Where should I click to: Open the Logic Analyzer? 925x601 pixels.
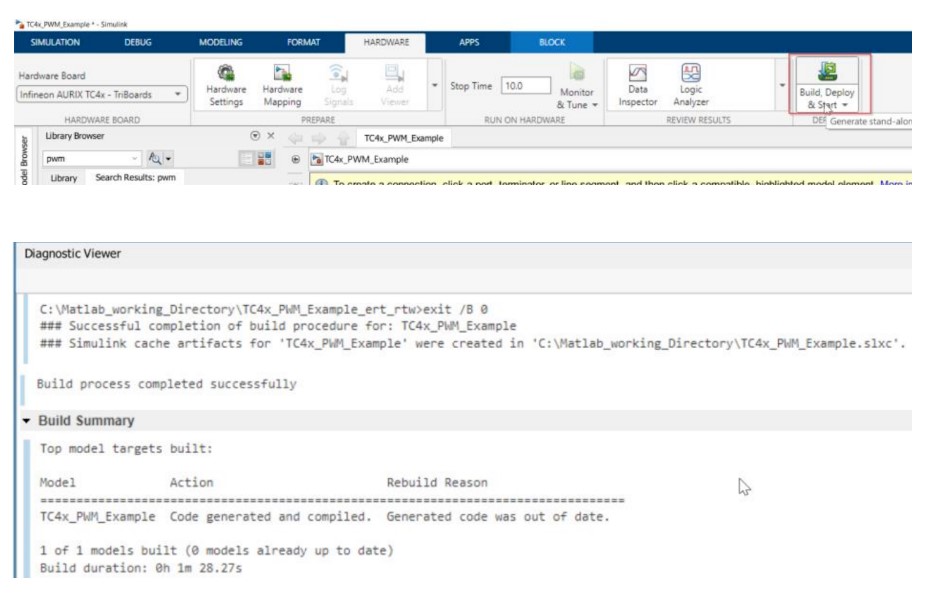pyautogui.click(x=691, y=86)
